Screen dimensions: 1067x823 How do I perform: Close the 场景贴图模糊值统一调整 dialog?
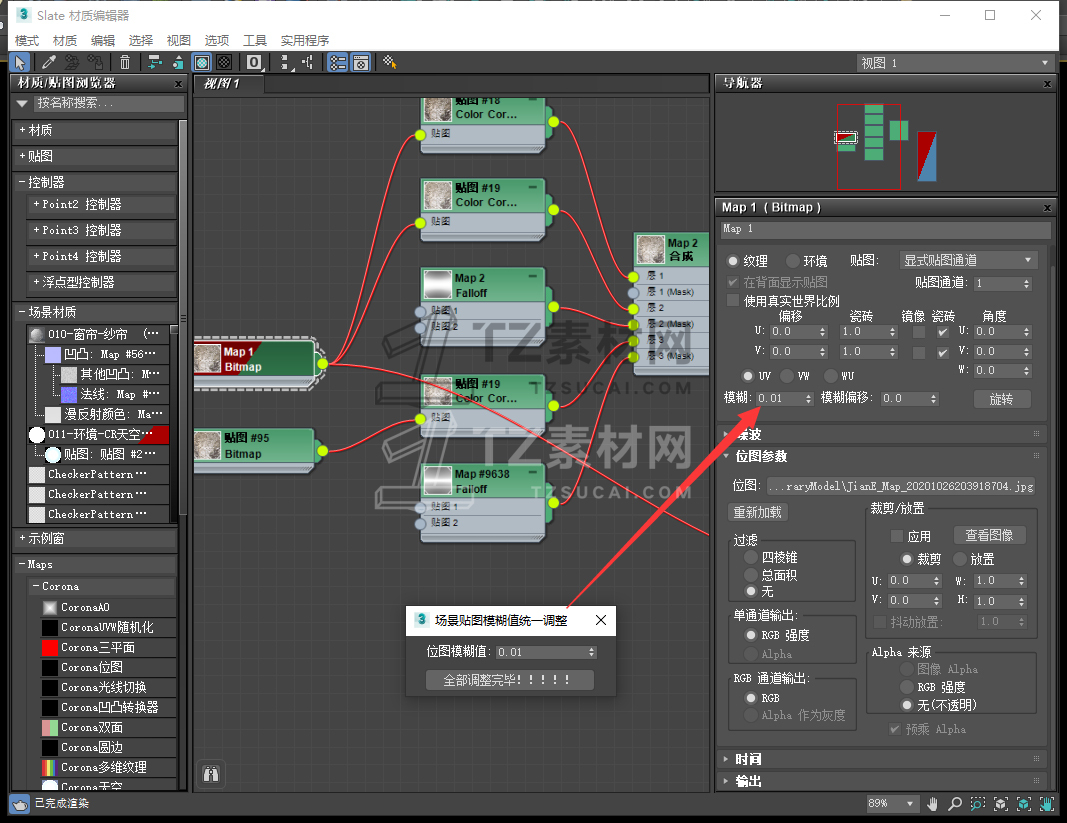(x=601, y=620)
